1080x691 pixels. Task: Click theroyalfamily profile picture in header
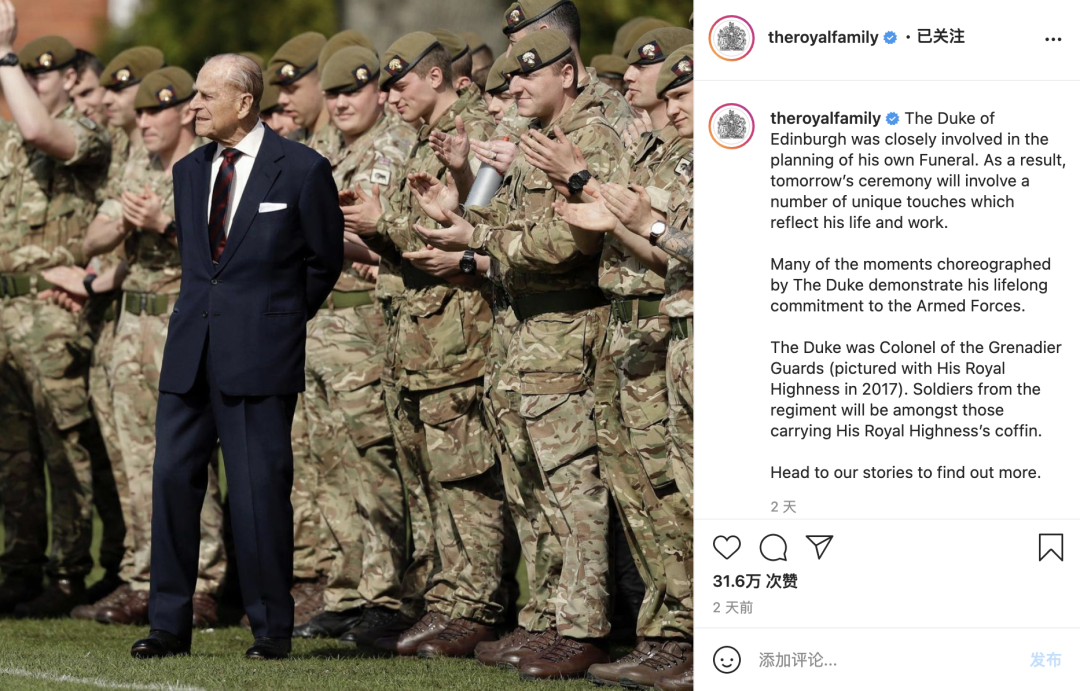pos(731,37)
